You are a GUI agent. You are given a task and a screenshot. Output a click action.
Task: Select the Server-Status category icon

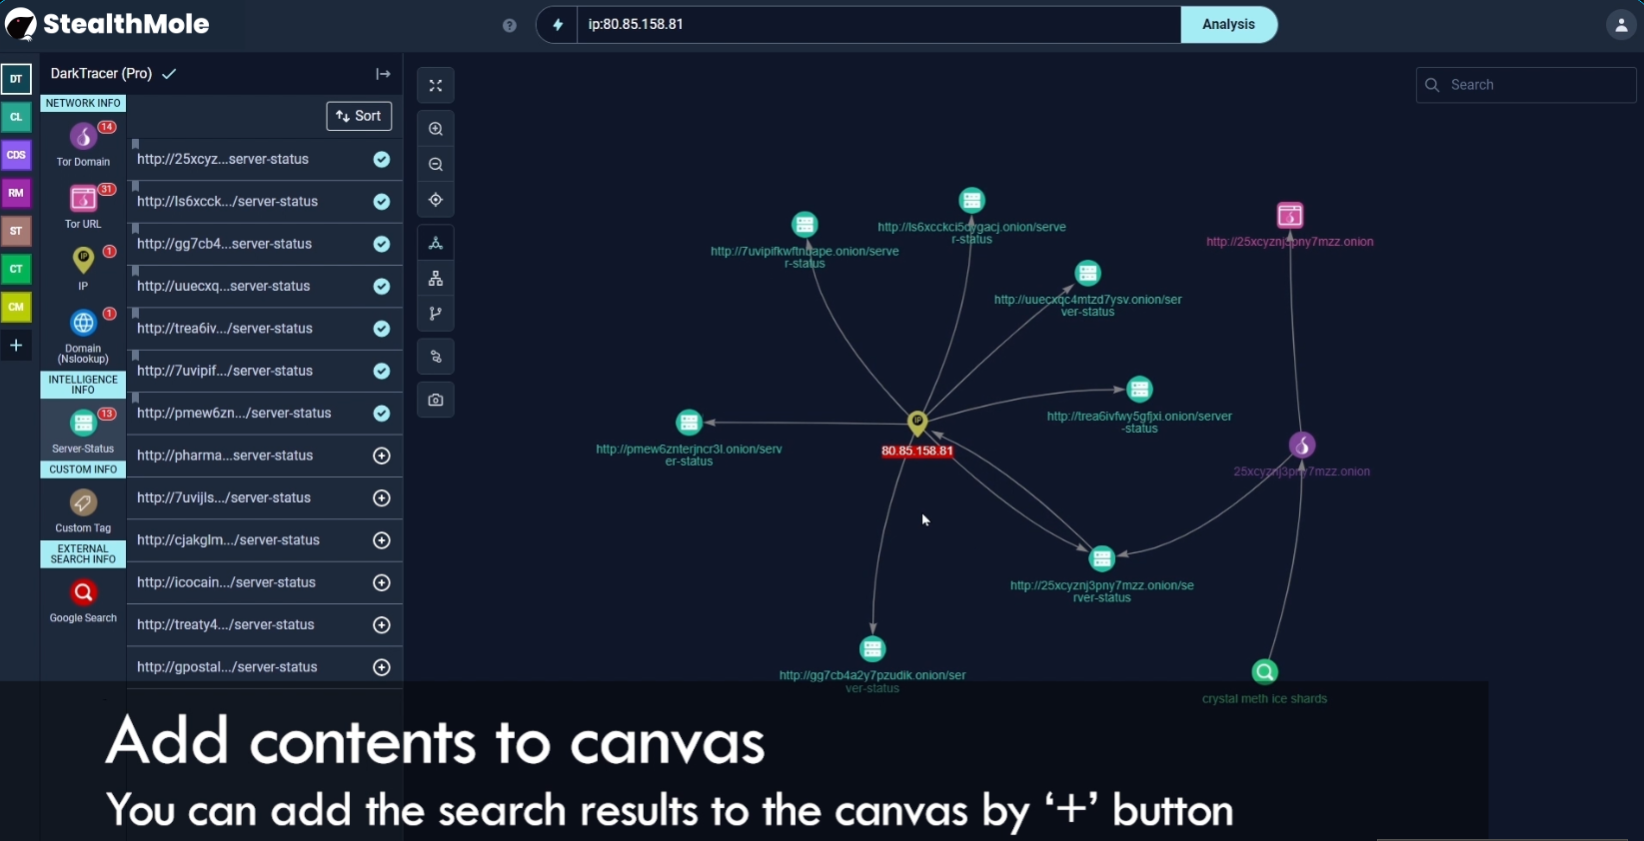coord(83,423)
